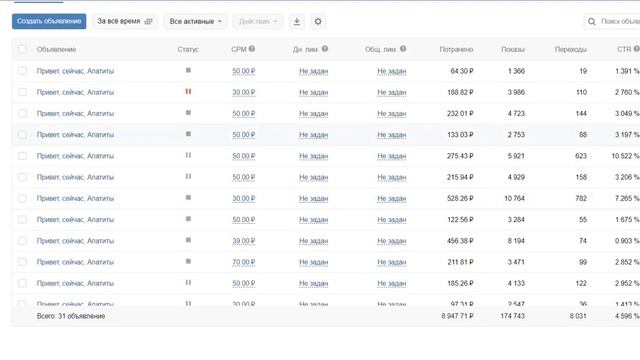The height and width of the screenshot is (360, 640).
Task: Sort by the Объявление column header
Action: pos(56,49)
